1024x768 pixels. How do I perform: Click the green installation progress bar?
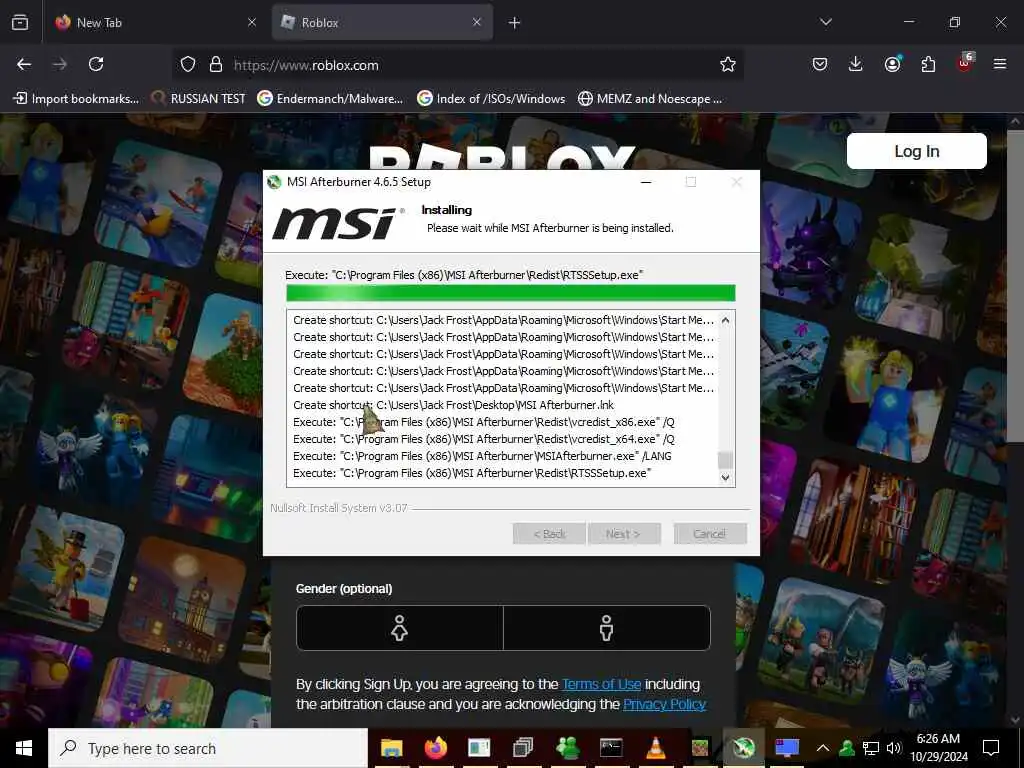(511, 293)
